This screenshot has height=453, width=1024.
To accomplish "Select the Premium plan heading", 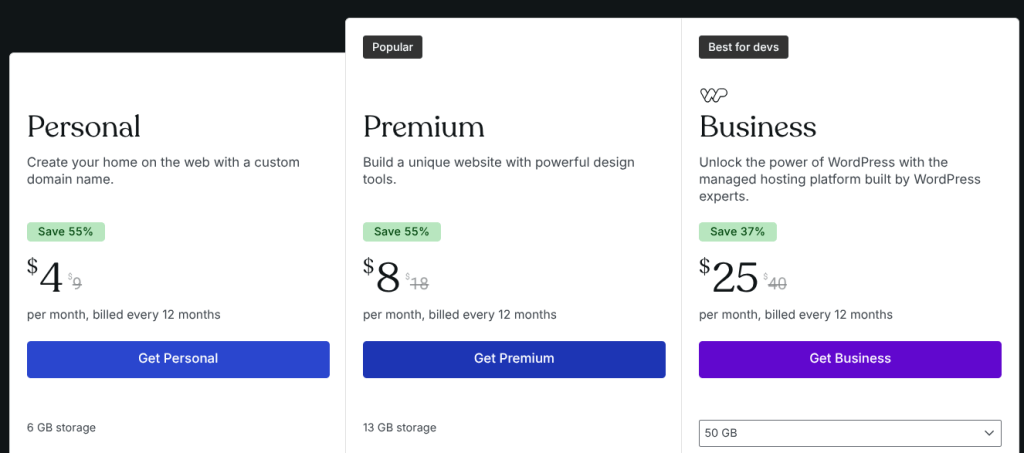I will pos(424,127).
